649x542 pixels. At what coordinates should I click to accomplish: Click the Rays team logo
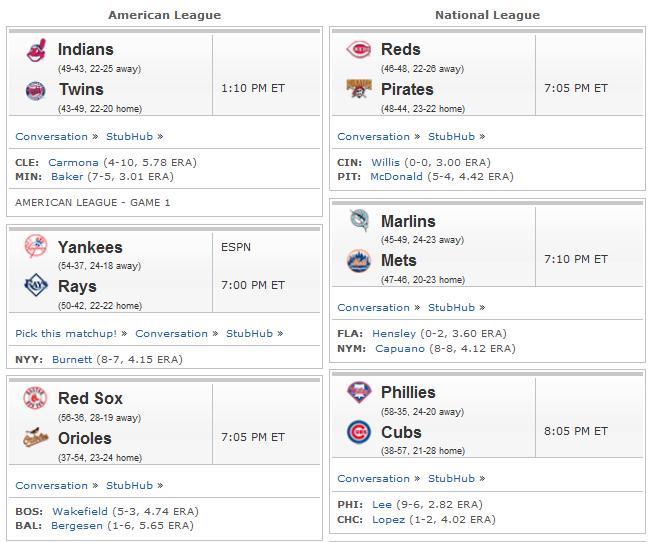coord(36,285)
